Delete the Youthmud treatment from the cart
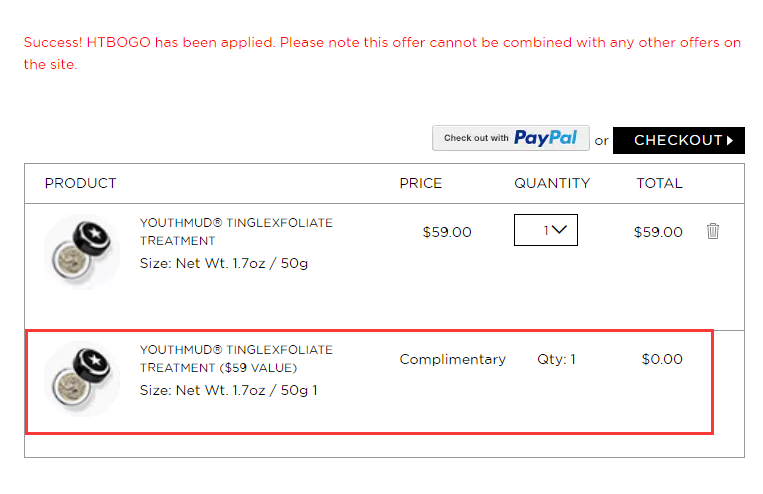The image size is (763, 494). point(713,231)
